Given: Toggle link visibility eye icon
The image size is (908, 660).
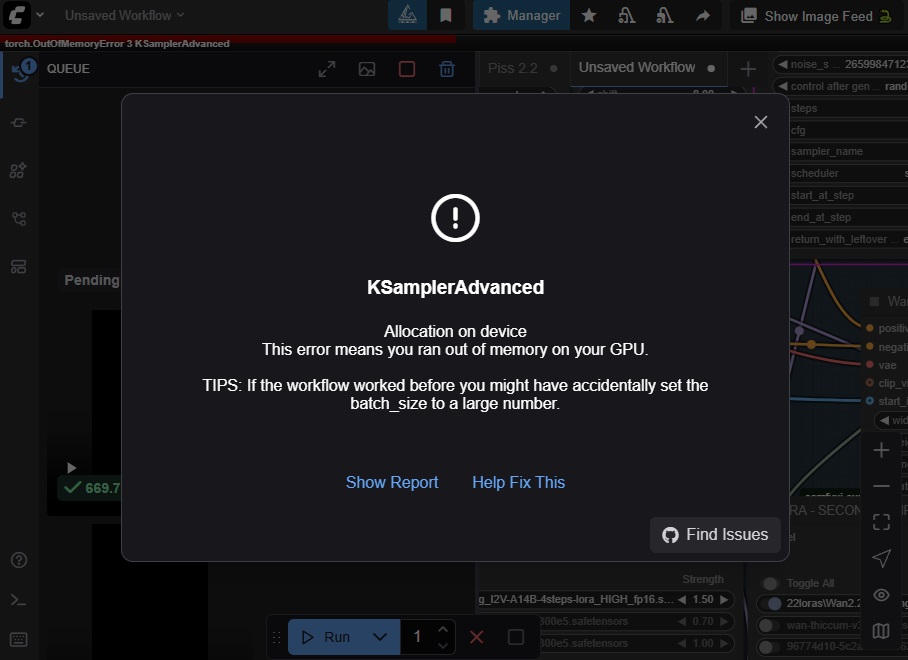Looking at the screenshot, I should pyautogui.click(x=881, y=595).
